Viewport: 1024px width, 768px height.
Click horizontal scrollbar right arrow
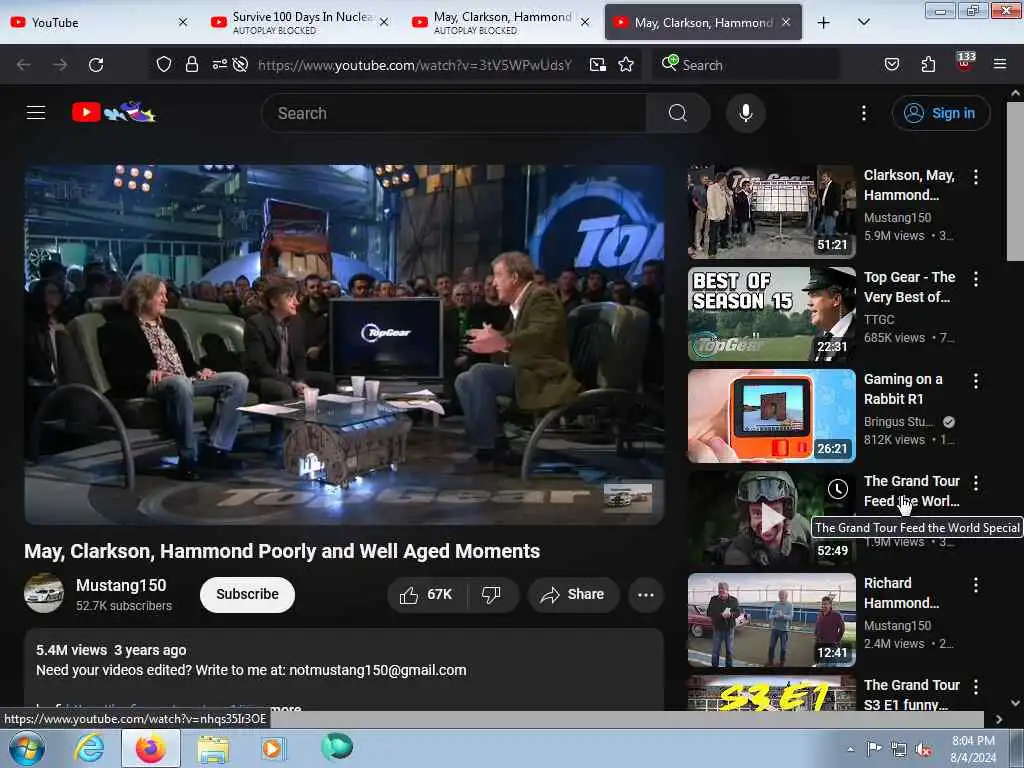pyautogui.click(x=999, y=719)
